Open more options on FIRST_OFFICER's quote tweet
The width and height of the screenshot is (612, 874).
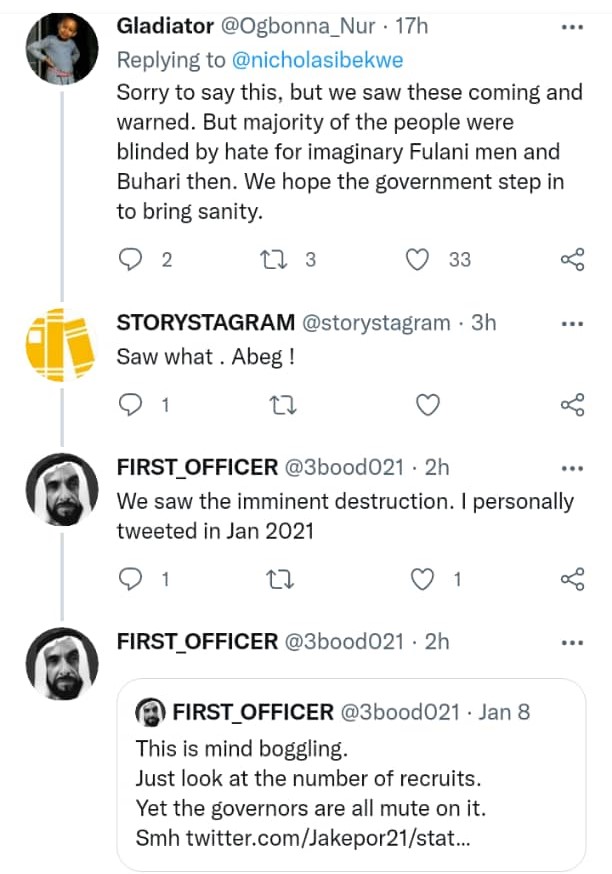pos(572,641)
